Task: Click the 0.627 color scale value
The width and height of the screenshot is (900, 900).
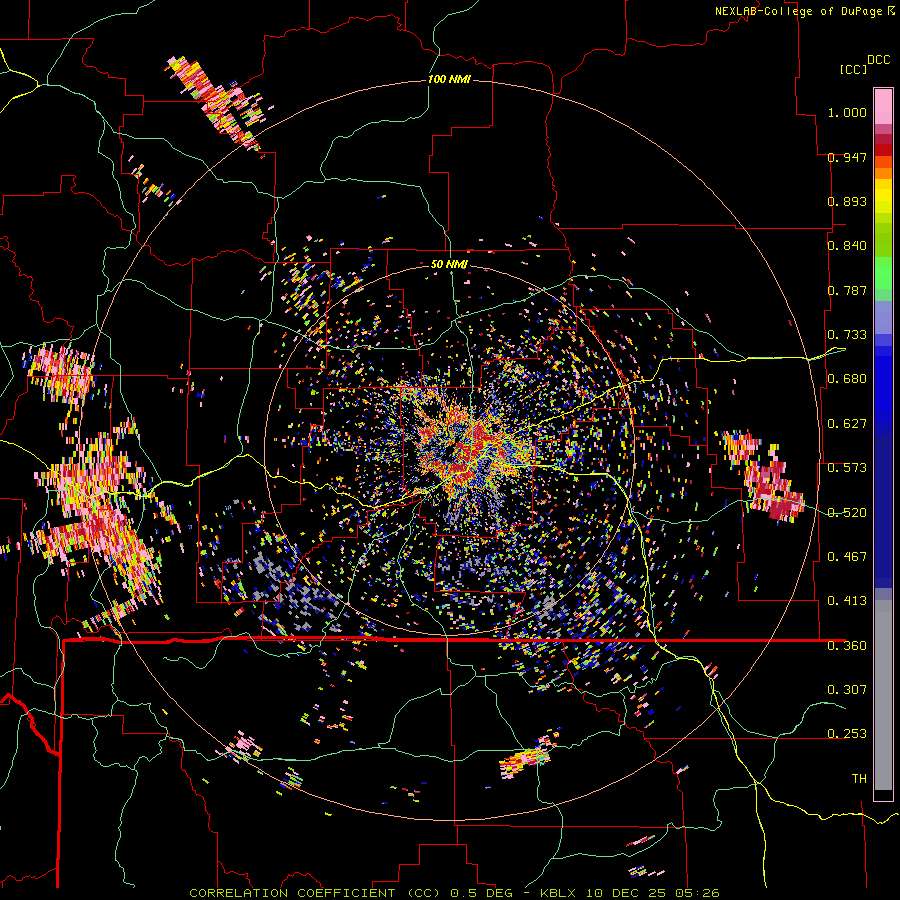Action: click(x=847, y=424)
